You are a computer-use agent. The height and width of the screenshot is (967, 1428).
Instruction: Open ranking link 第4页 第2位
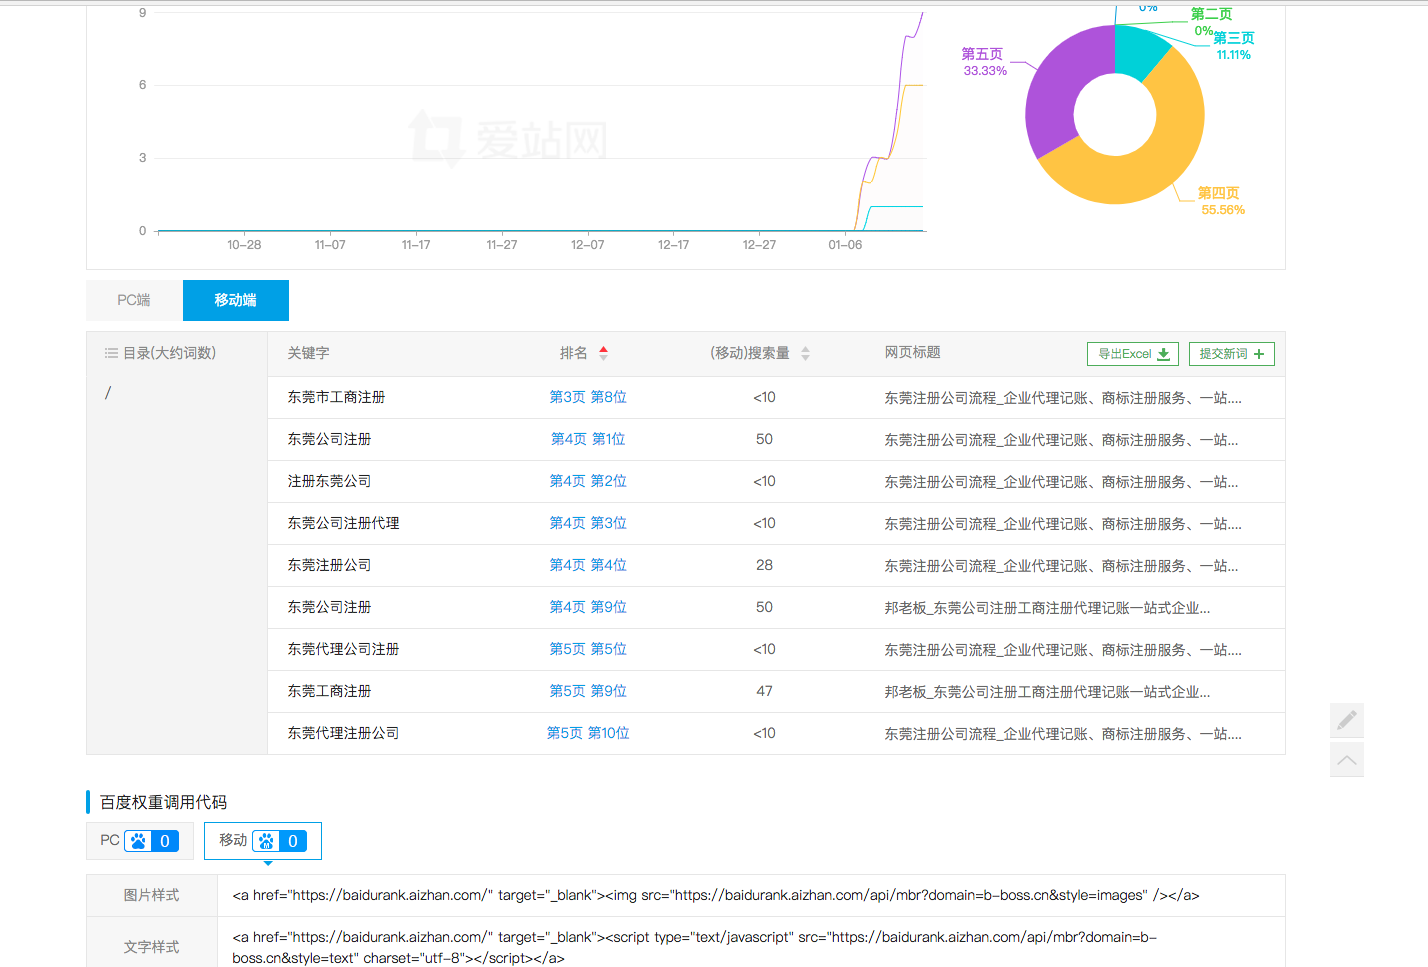click(588, 481)
